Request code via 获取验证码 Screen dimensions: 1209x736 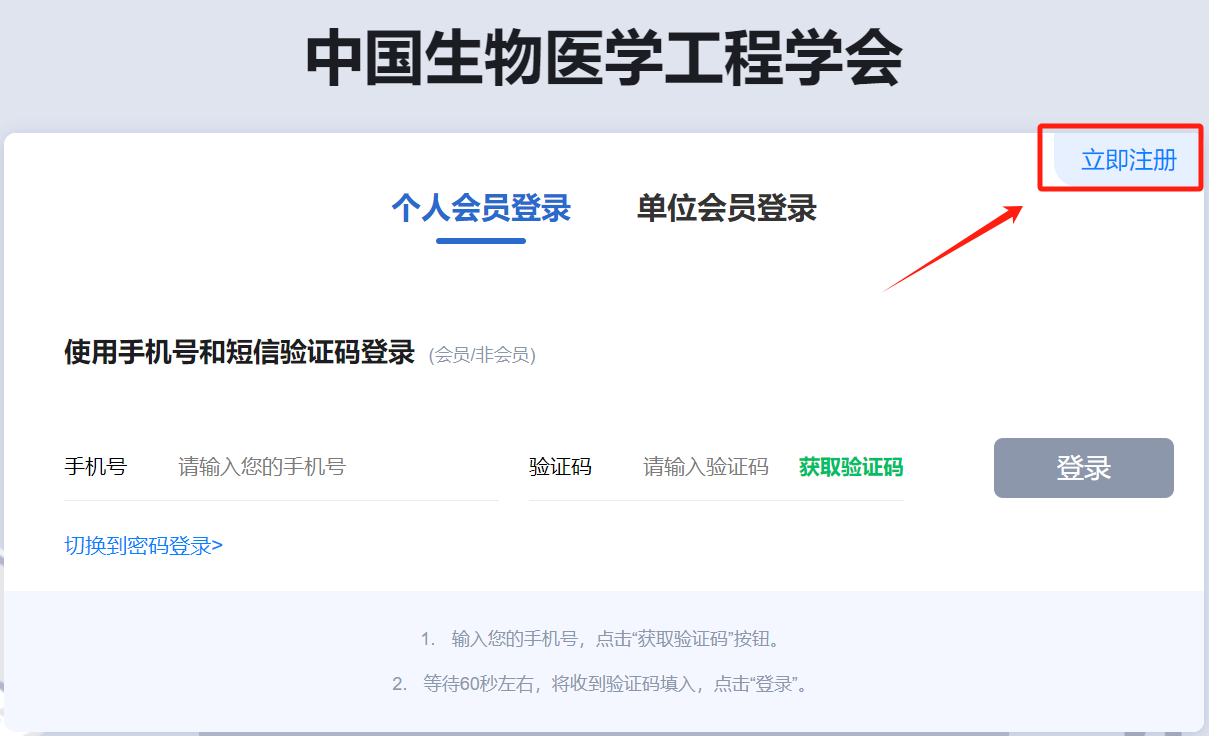coord(851,467)
